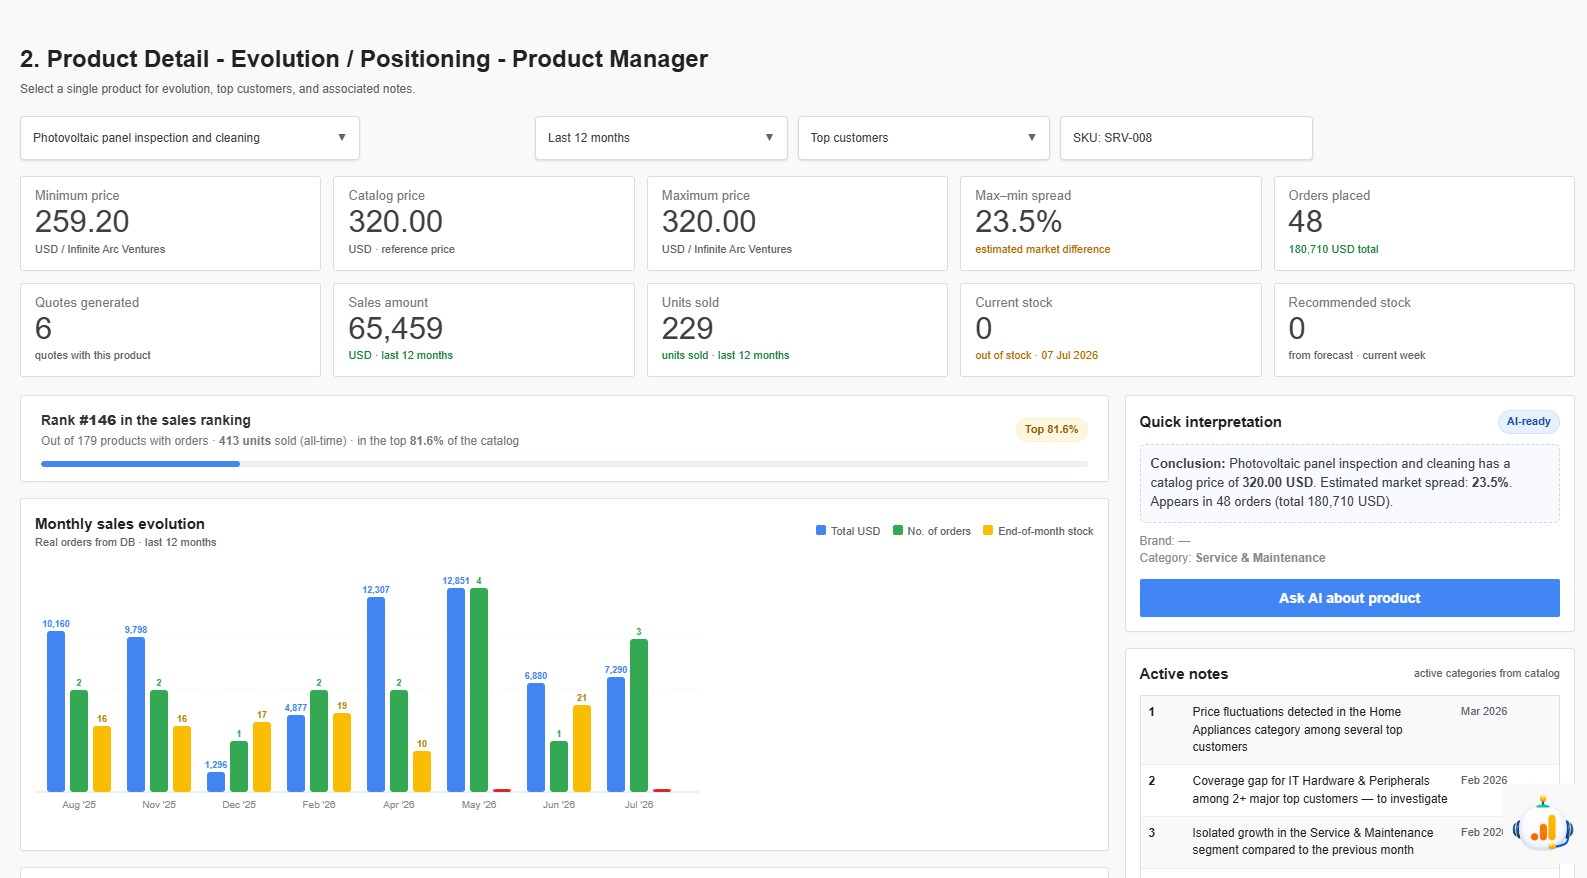The width and height of the screenshot is (1587, 878).
Task: Click the AI-ready badge
Action: (1528, 422)
